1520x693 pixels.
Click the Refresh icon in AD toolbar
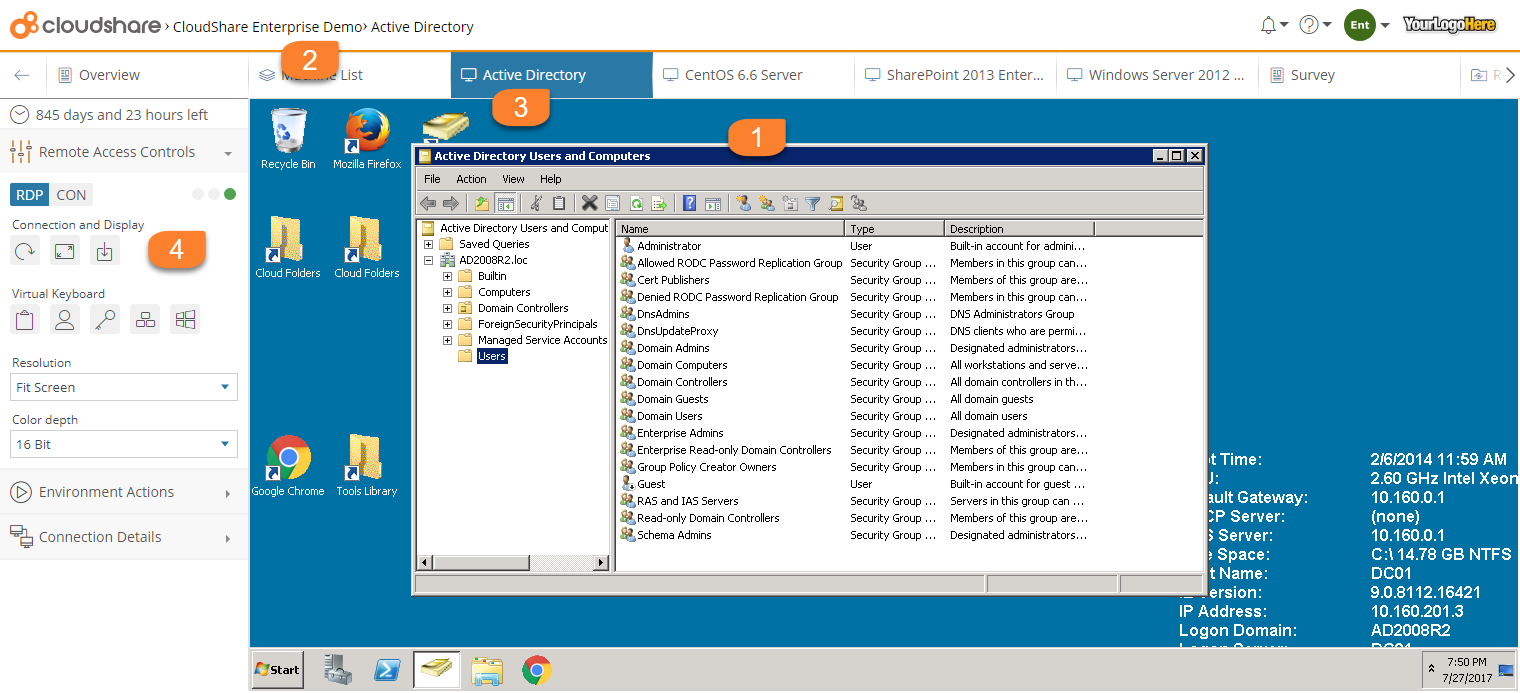[636, 203]
